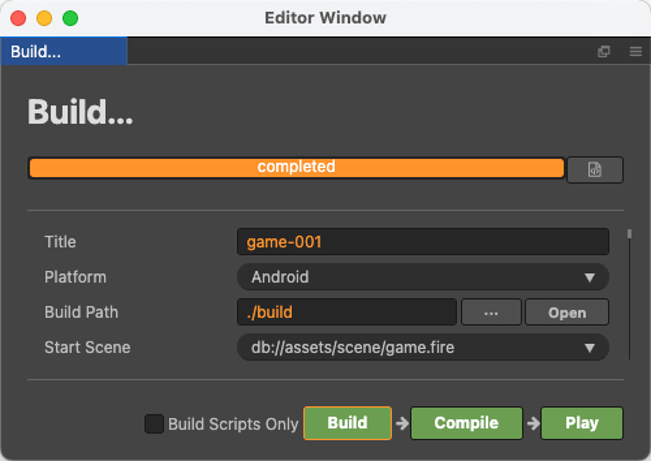Screen dimensions: 652x462
Task: Click the green Build button
Action: pyautogui.click(x=347, y=423)
